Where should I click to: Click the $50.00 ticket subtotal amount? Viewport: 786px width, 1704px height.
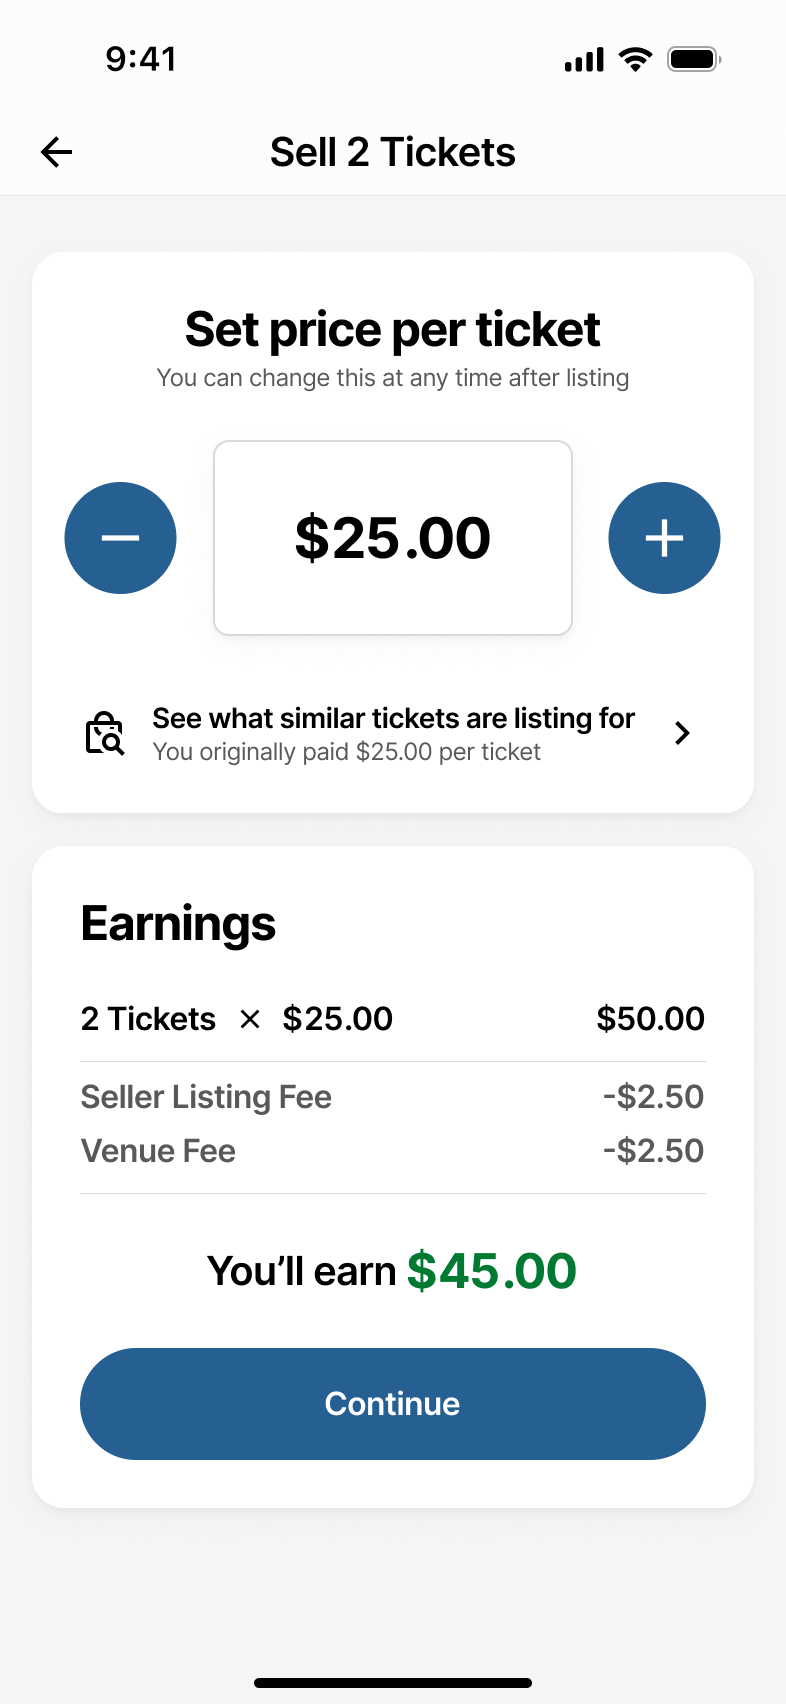tap(650, 1019)
